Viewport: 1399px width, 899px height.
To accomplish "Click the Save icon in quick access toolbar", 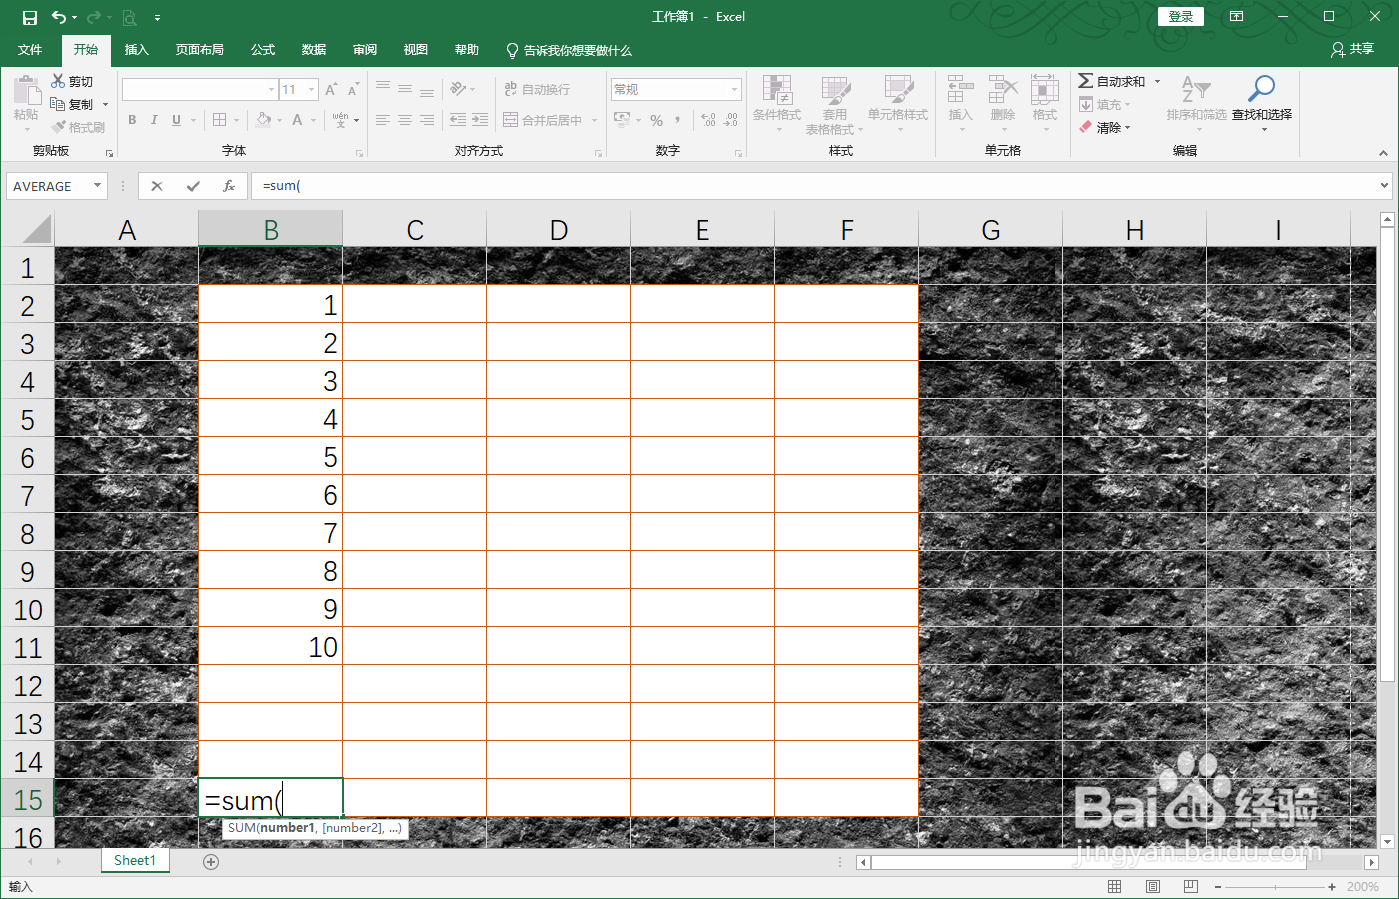I will click(30, 17).
